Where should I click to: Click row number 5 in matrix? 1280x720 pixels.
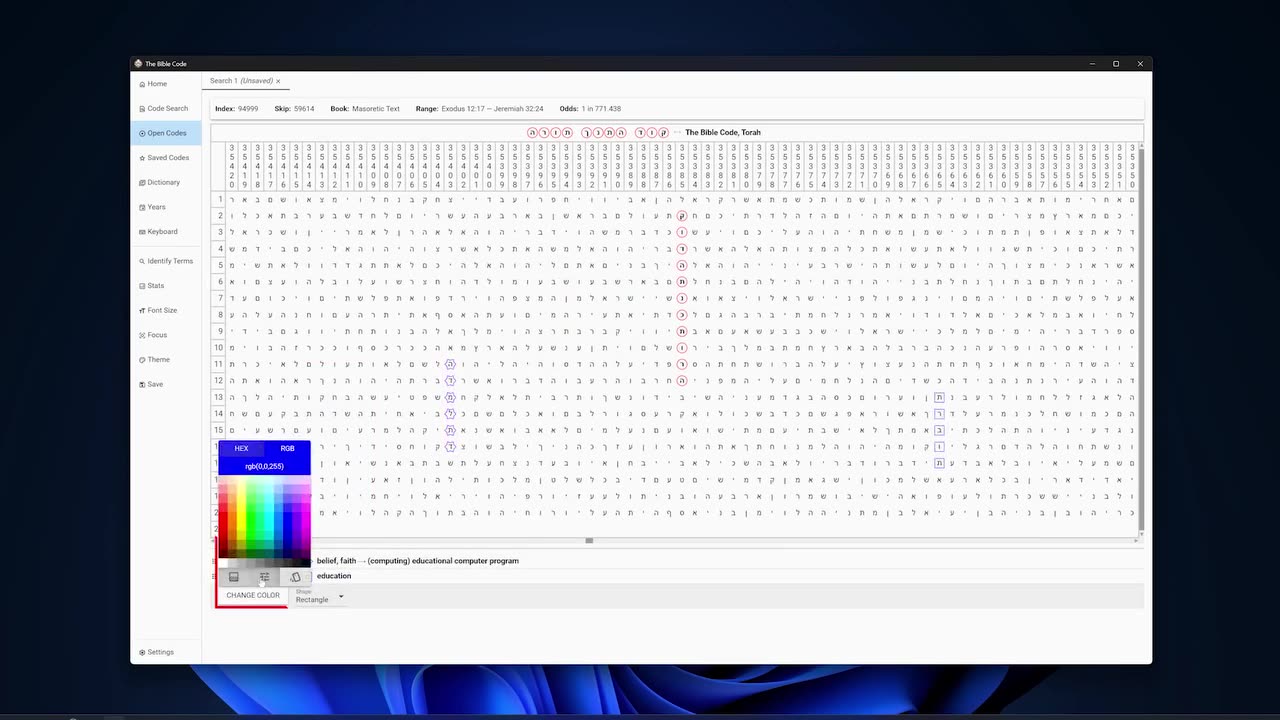coord(220,265)
